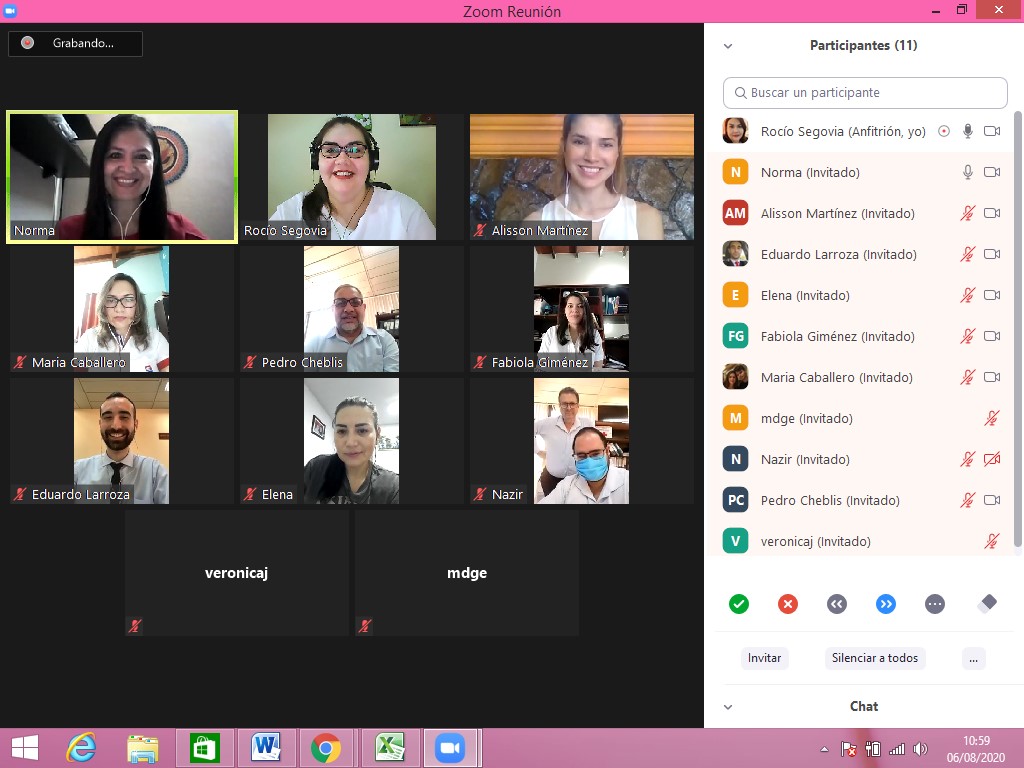The height and width of the screenshot is (768, 1024).
Task: Click the red No reaction icon
Action: pyautogui.click(x=788, y=604)
